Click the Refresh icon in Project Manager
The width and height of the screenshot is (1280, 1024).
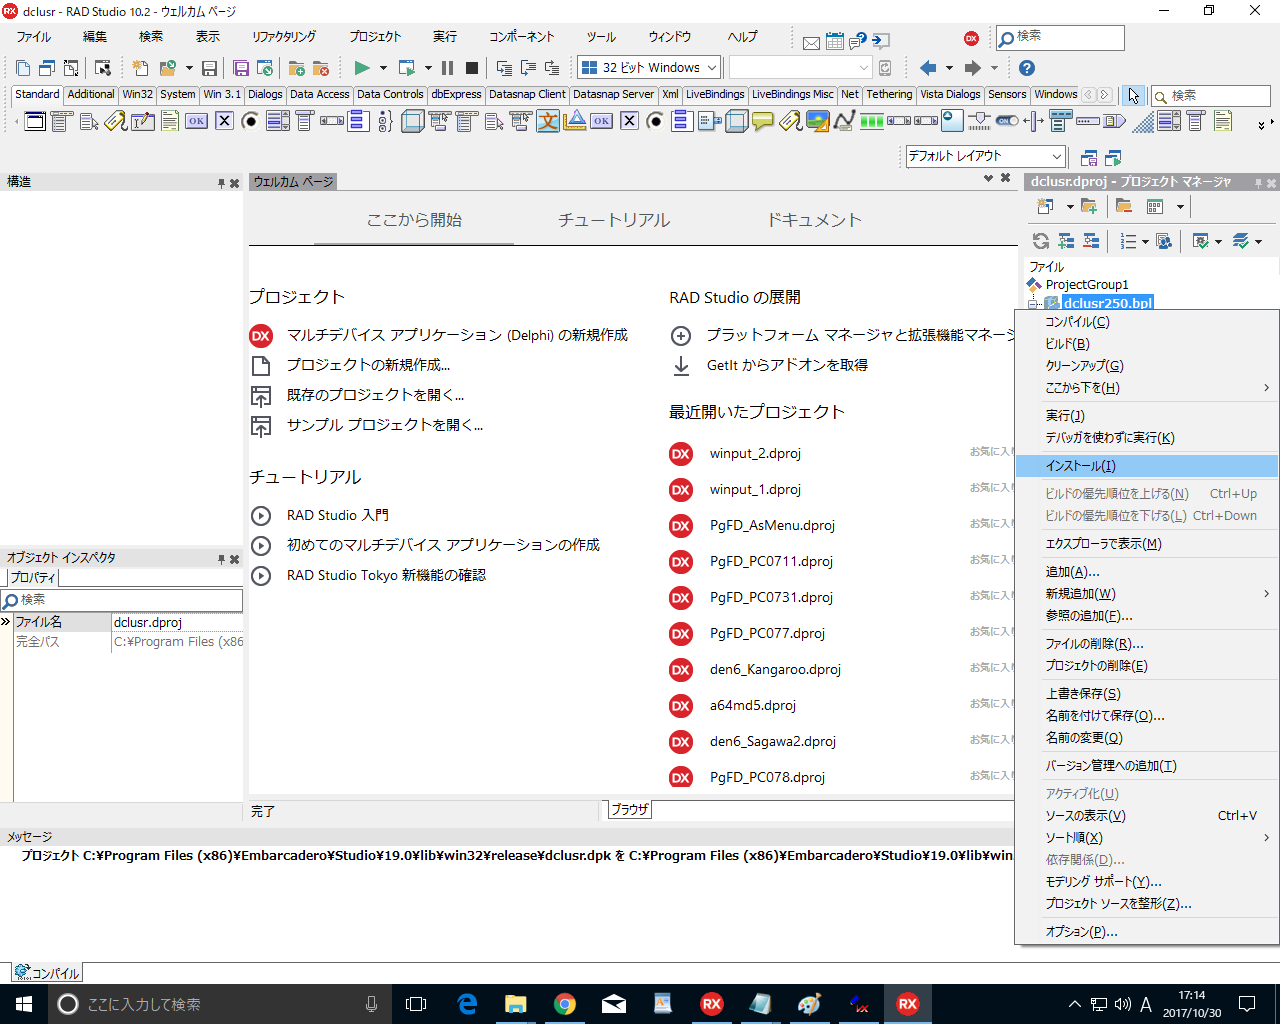click(1041, 241)
